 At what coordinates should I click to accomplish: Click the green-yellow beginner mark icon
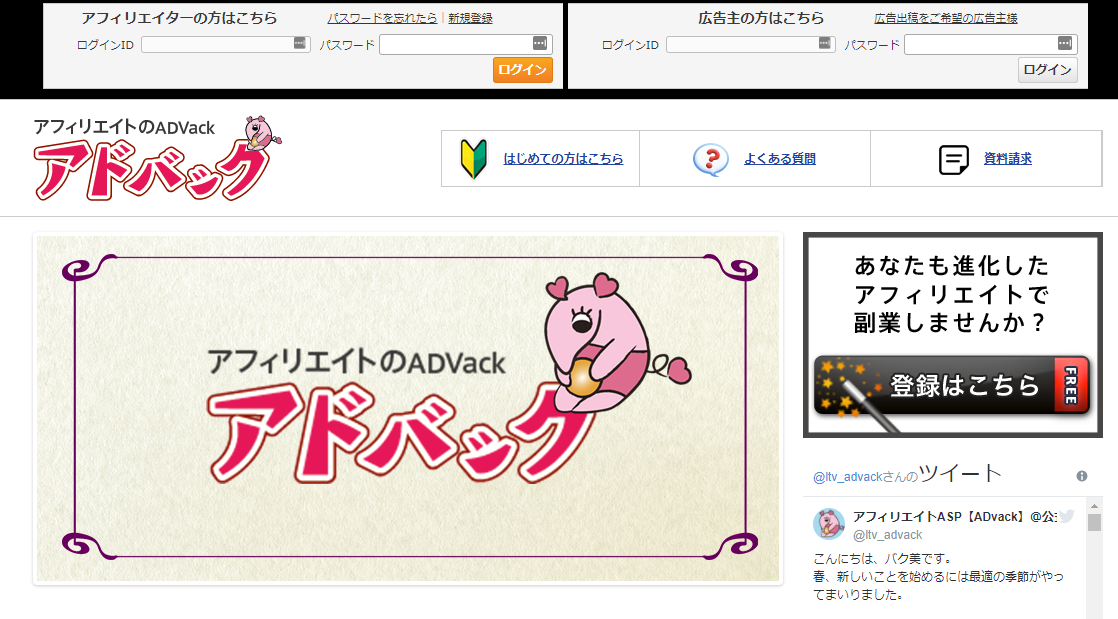click(x=472, y=159)
